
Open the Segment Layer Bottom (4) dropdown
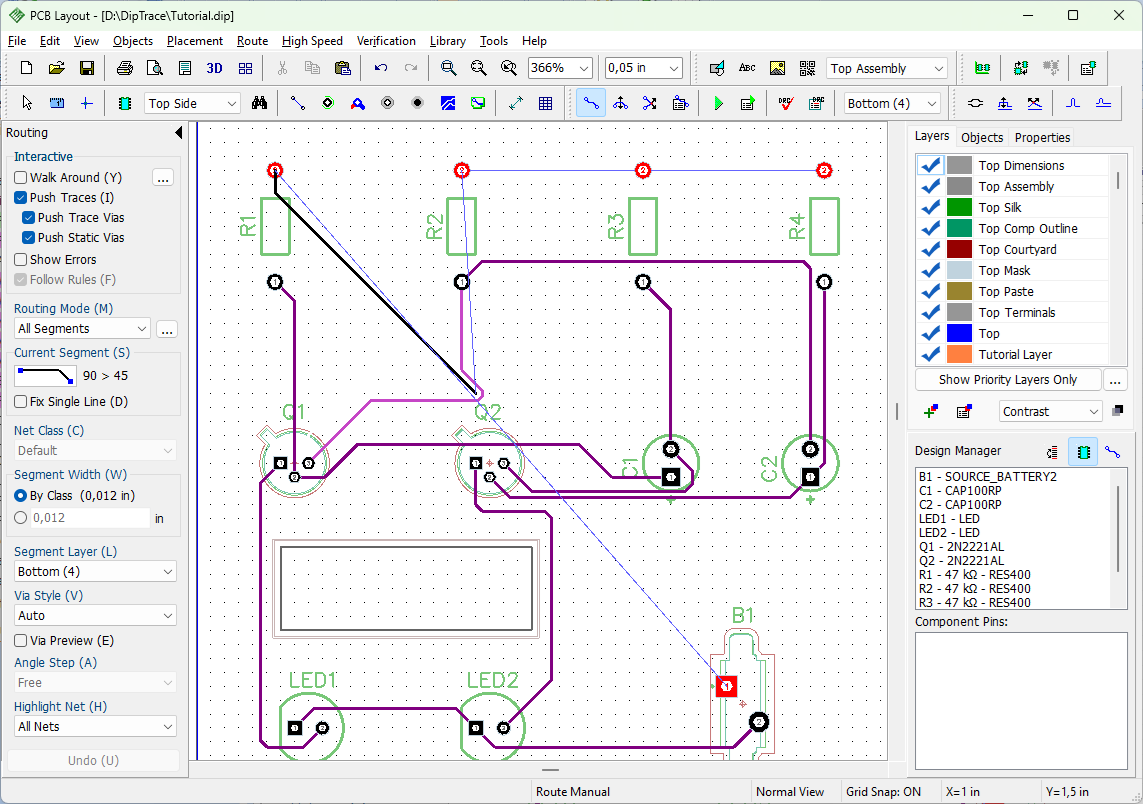[x=168, y=571]
